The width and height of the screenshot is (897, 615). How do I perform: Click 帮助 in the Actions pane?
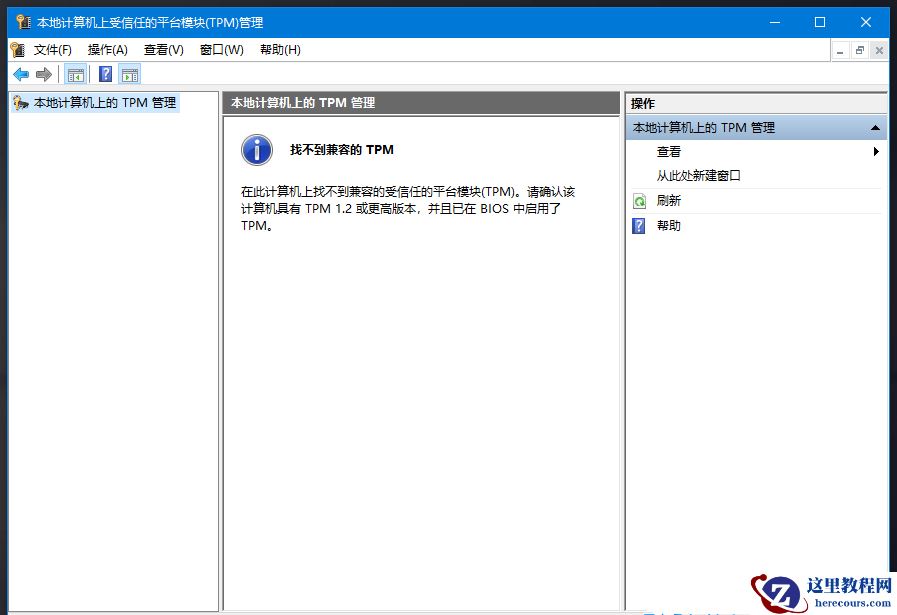tap(668, 225)
